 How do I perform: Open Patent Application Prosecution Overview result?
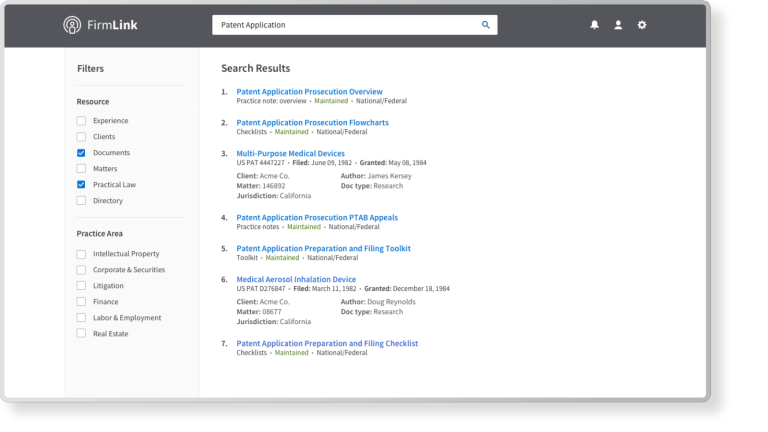pos(309,92)
